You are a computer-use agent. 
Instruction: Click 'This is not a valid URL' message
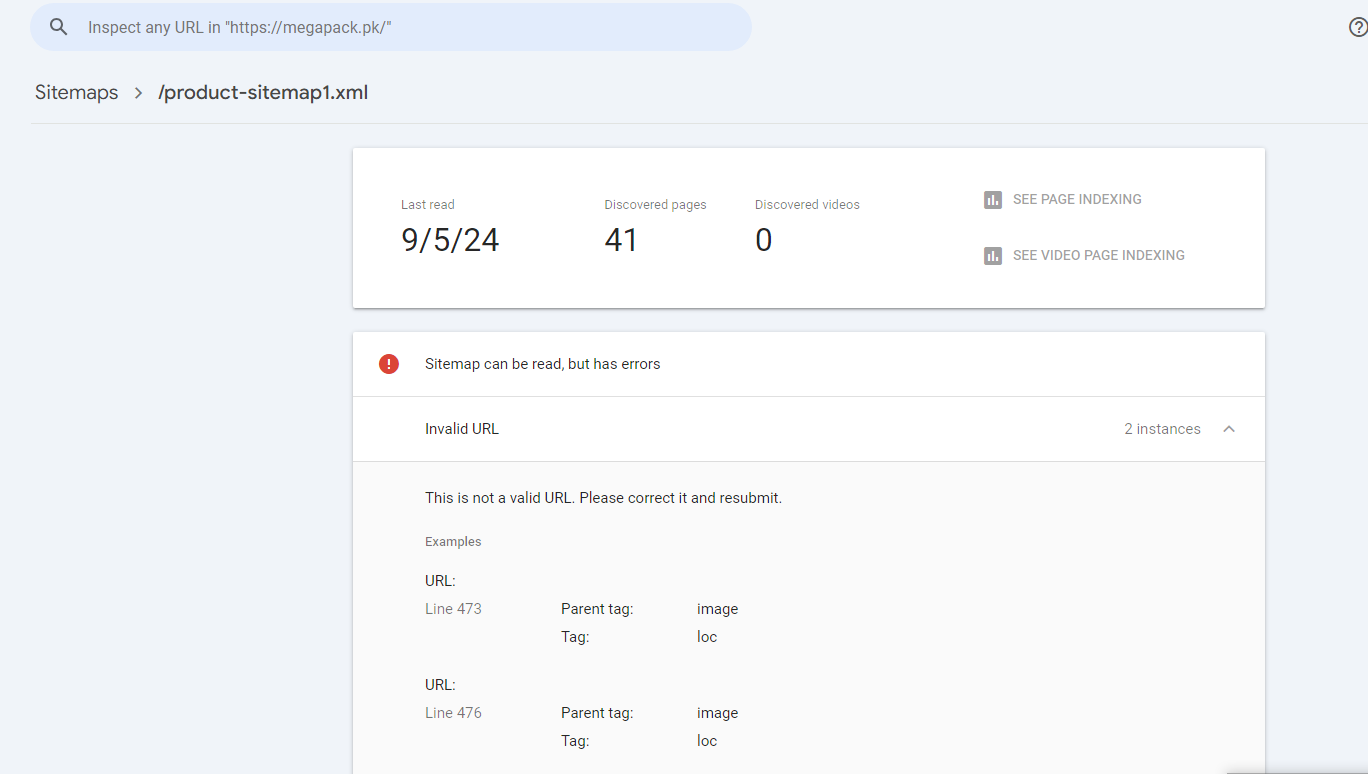(x=603, y=498)
